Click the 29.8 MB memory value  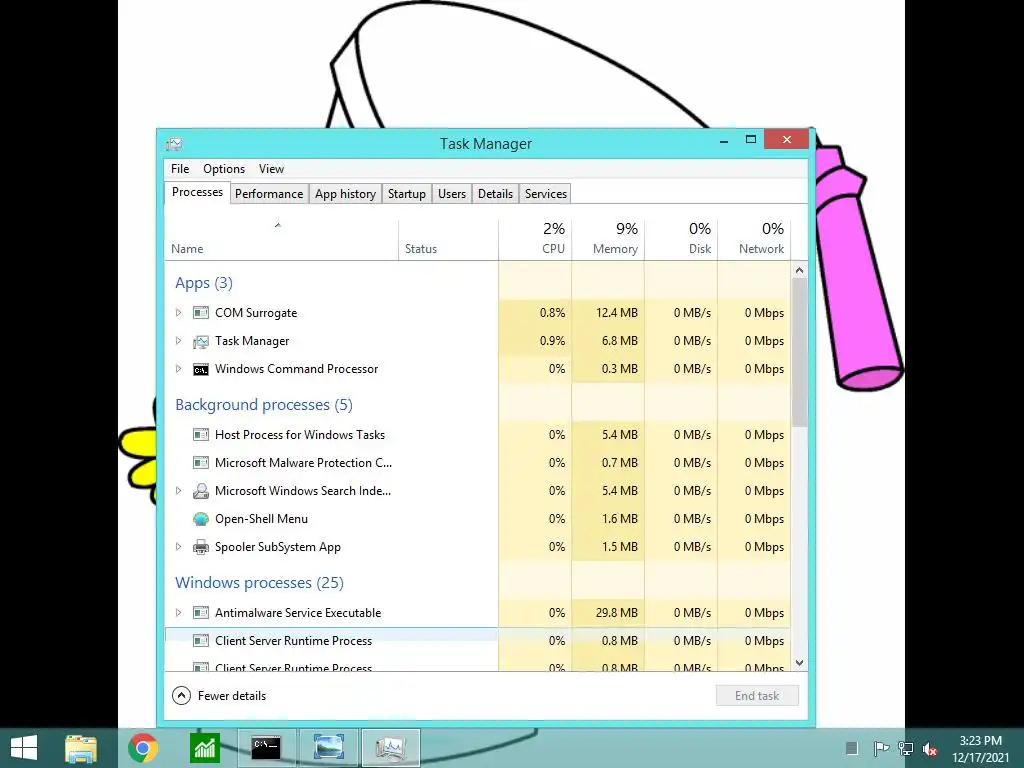click(616, 613)
